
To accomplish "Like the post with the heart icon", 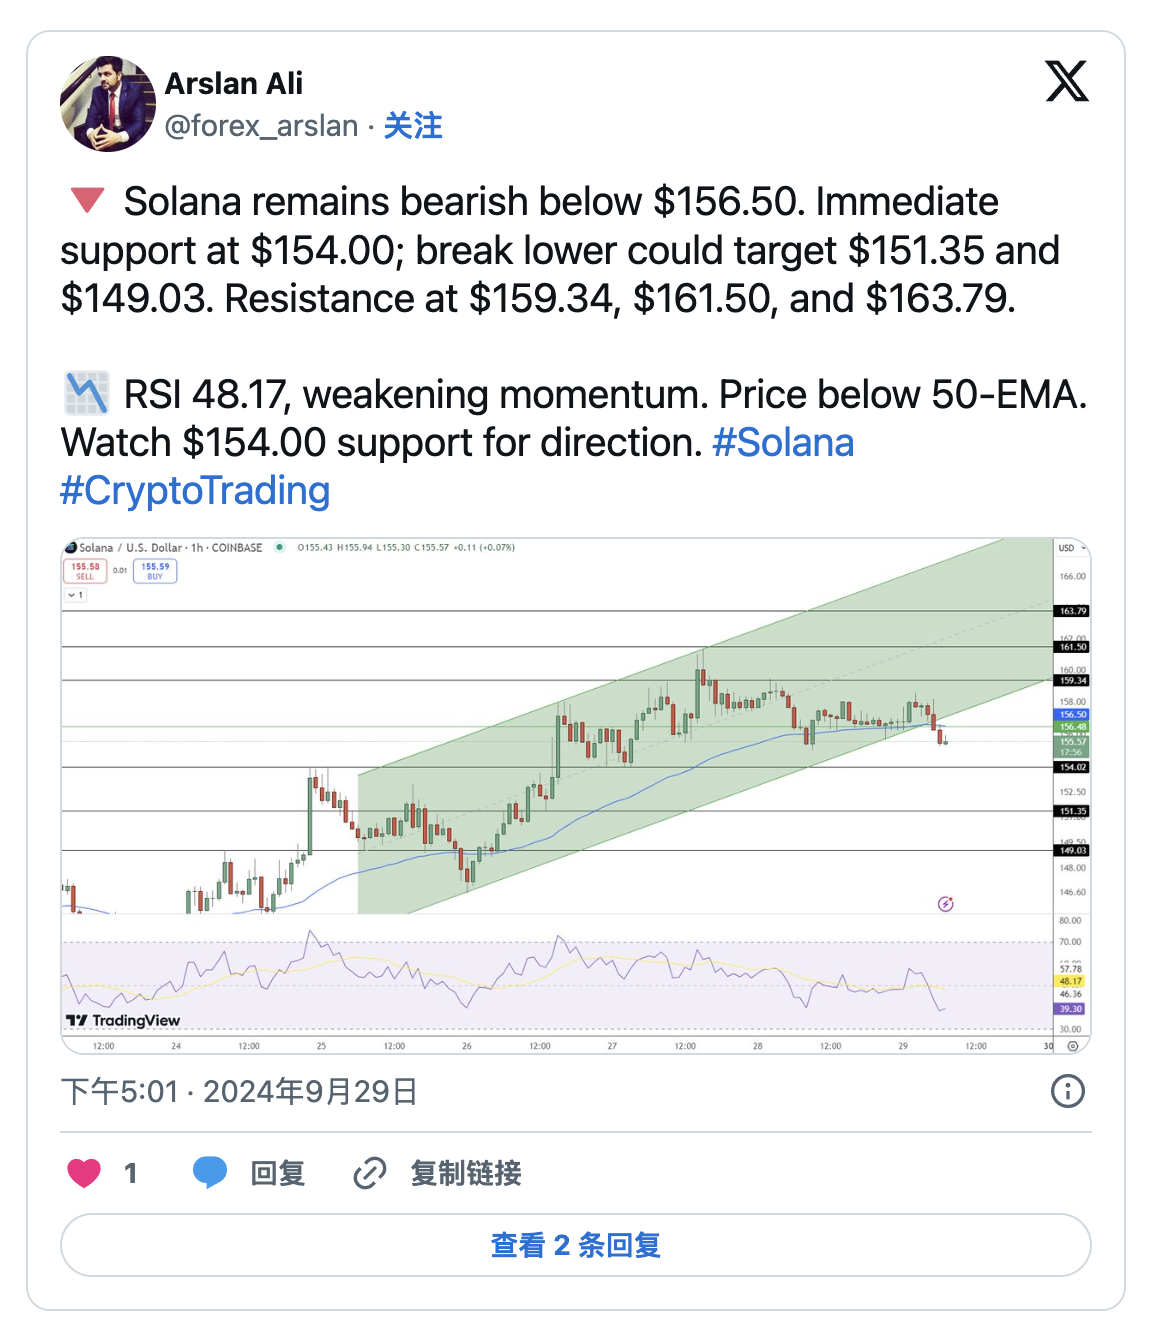I will [x=84, y=1172].
